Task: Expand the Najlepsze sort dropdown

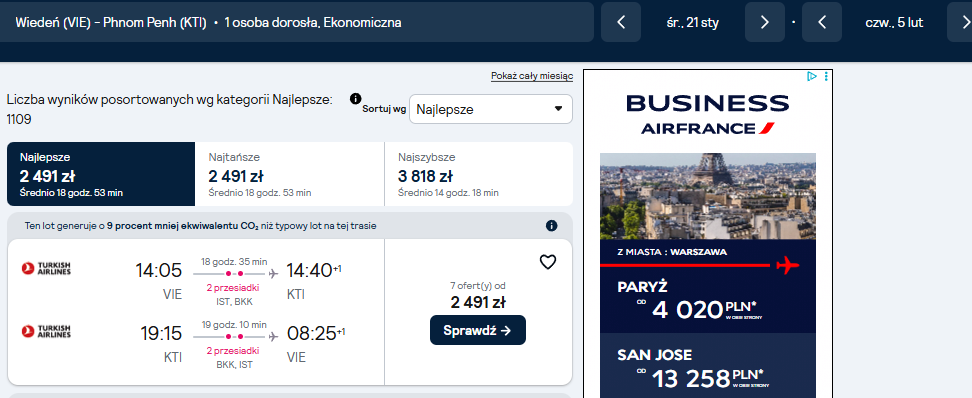Action: [491, 109]
